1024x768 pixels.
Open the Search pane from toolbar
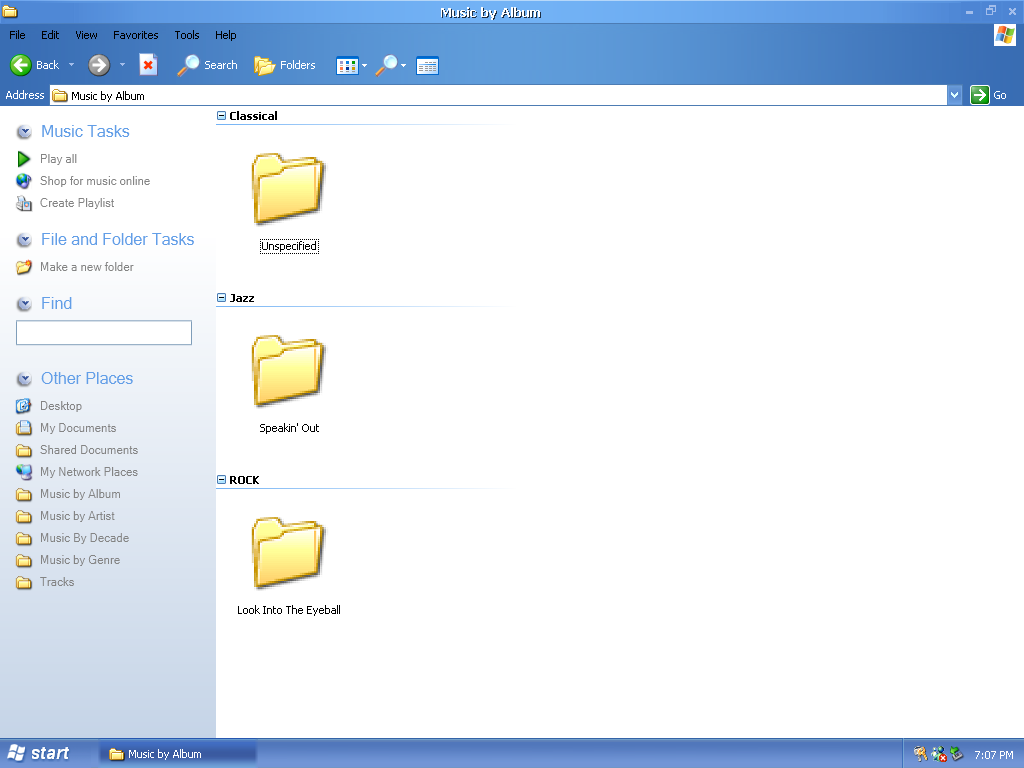point(208,65)
